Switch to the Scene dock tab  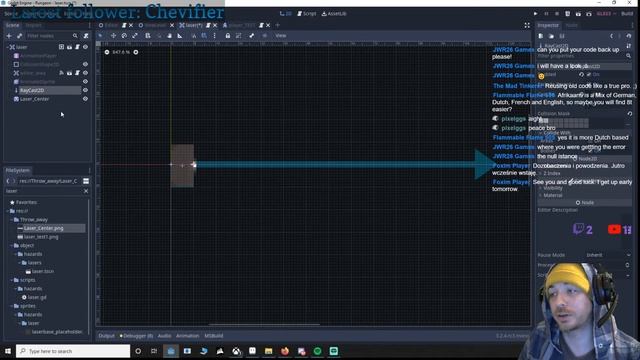click(12, 25)
